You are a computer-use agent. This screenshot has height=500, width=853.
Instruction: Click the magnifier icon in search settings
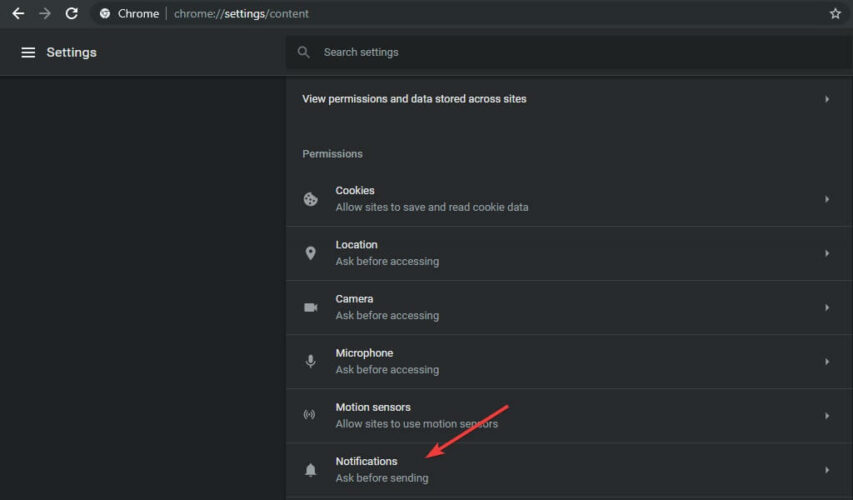pyautogui.click(x=304, y=52)
